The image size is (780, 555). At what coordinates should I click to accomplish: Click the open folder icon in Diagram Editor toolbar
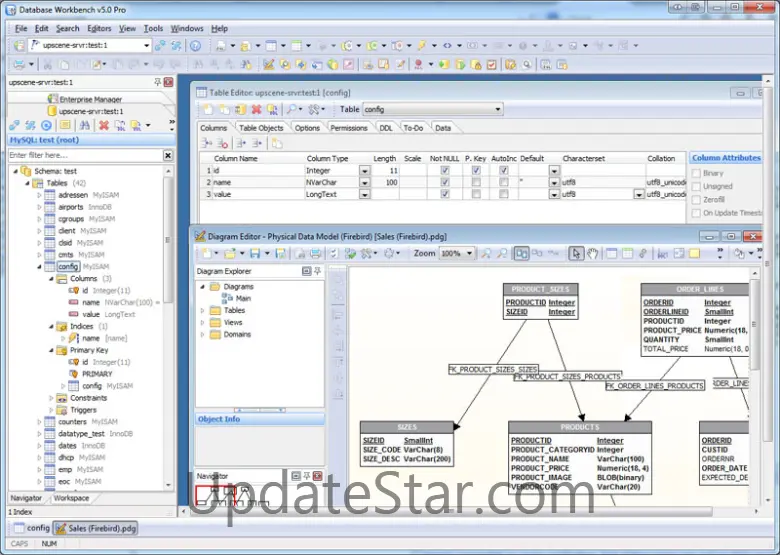[x=229, y=254]
